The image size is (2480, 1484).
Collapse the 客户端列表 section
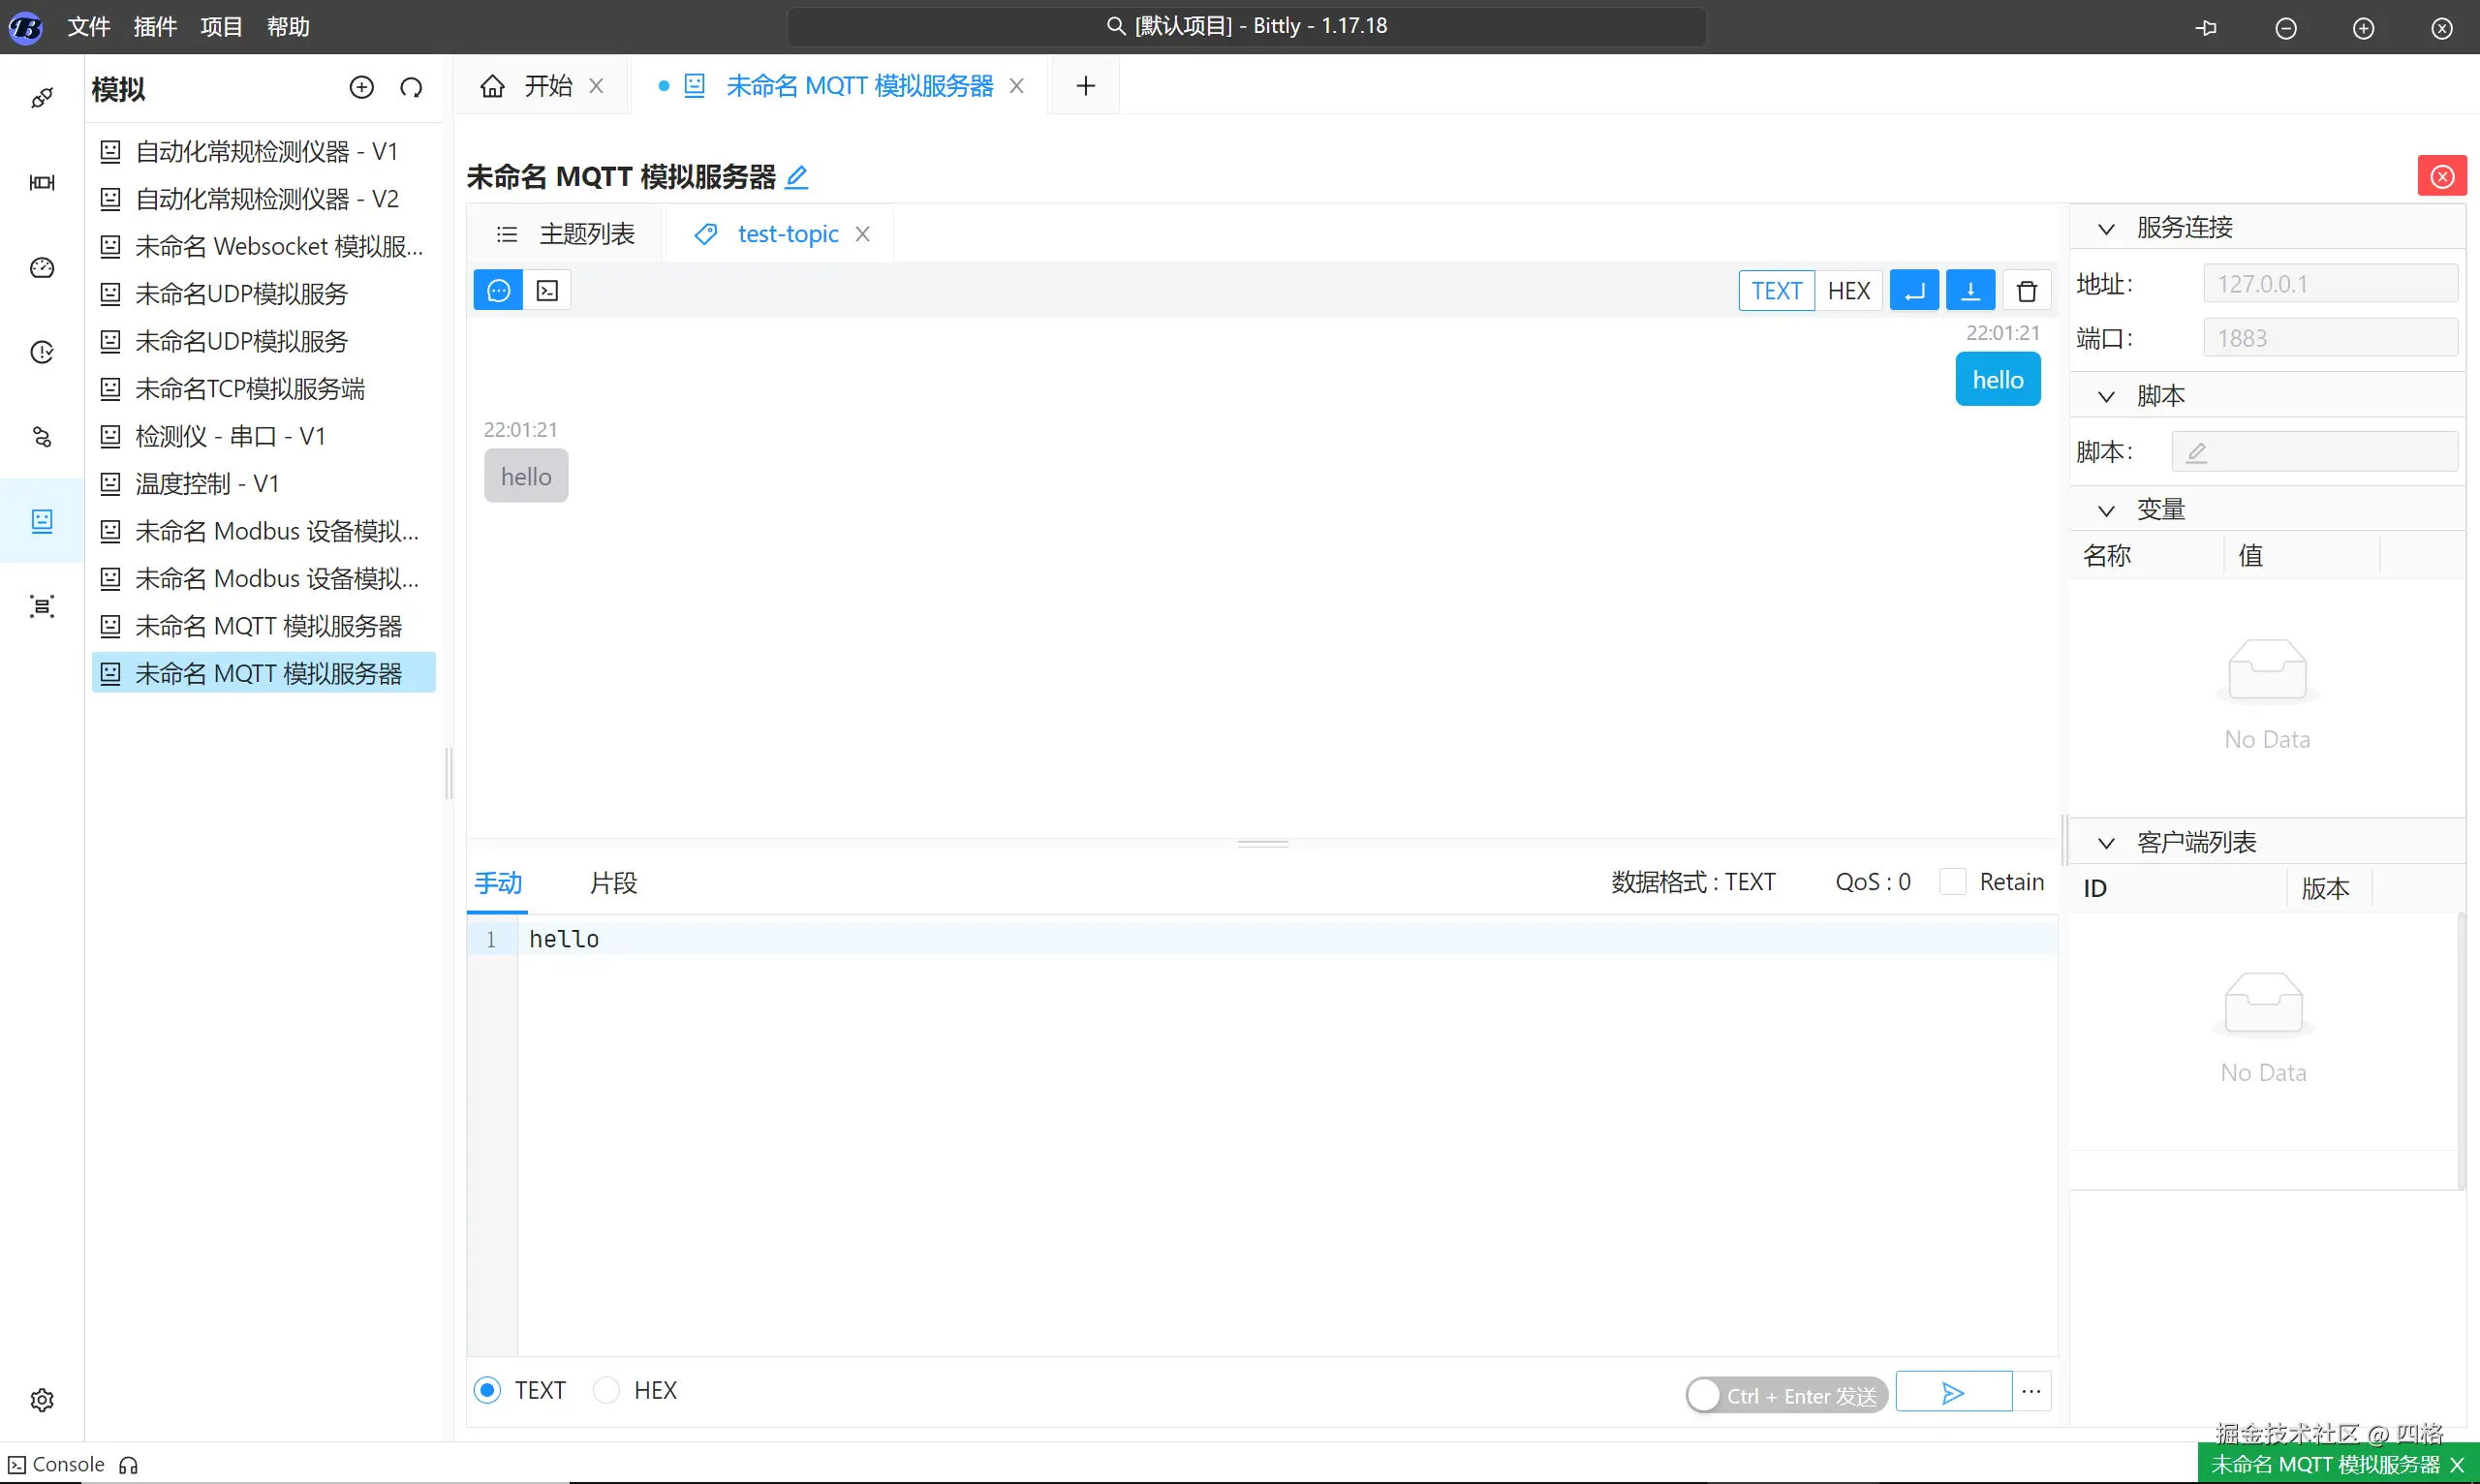pyautogui.click(x=2106, y=843)
